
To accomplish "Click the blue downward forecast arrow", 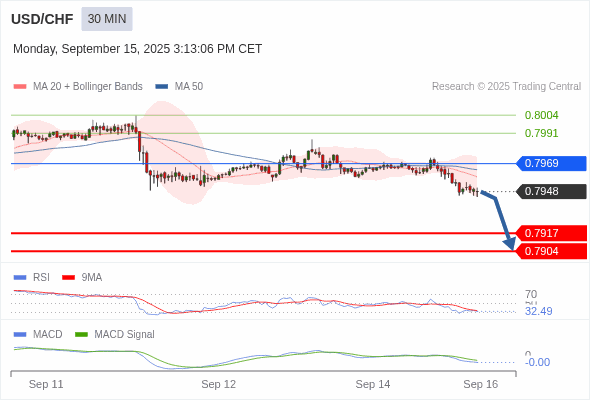I will click(499, 220).
